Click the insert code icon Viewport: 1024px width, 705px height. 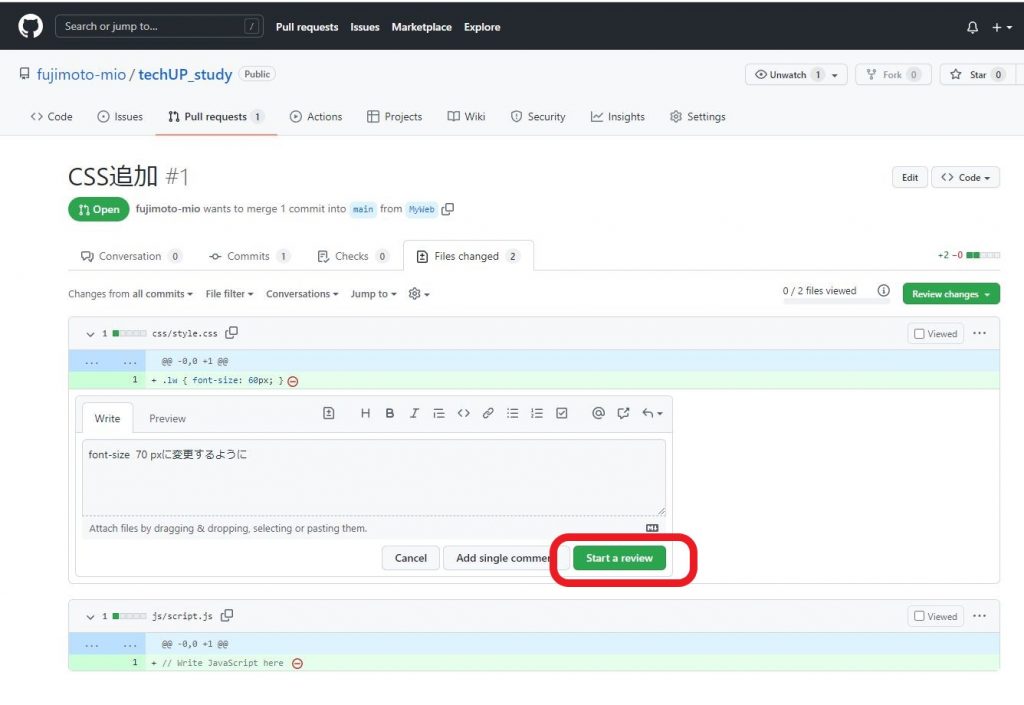coord(463,413)
